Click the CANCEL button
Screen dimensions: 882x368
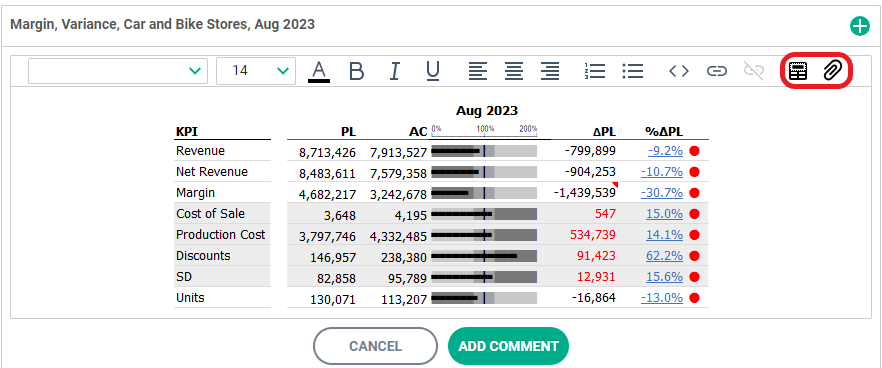[x=375, y=346]
